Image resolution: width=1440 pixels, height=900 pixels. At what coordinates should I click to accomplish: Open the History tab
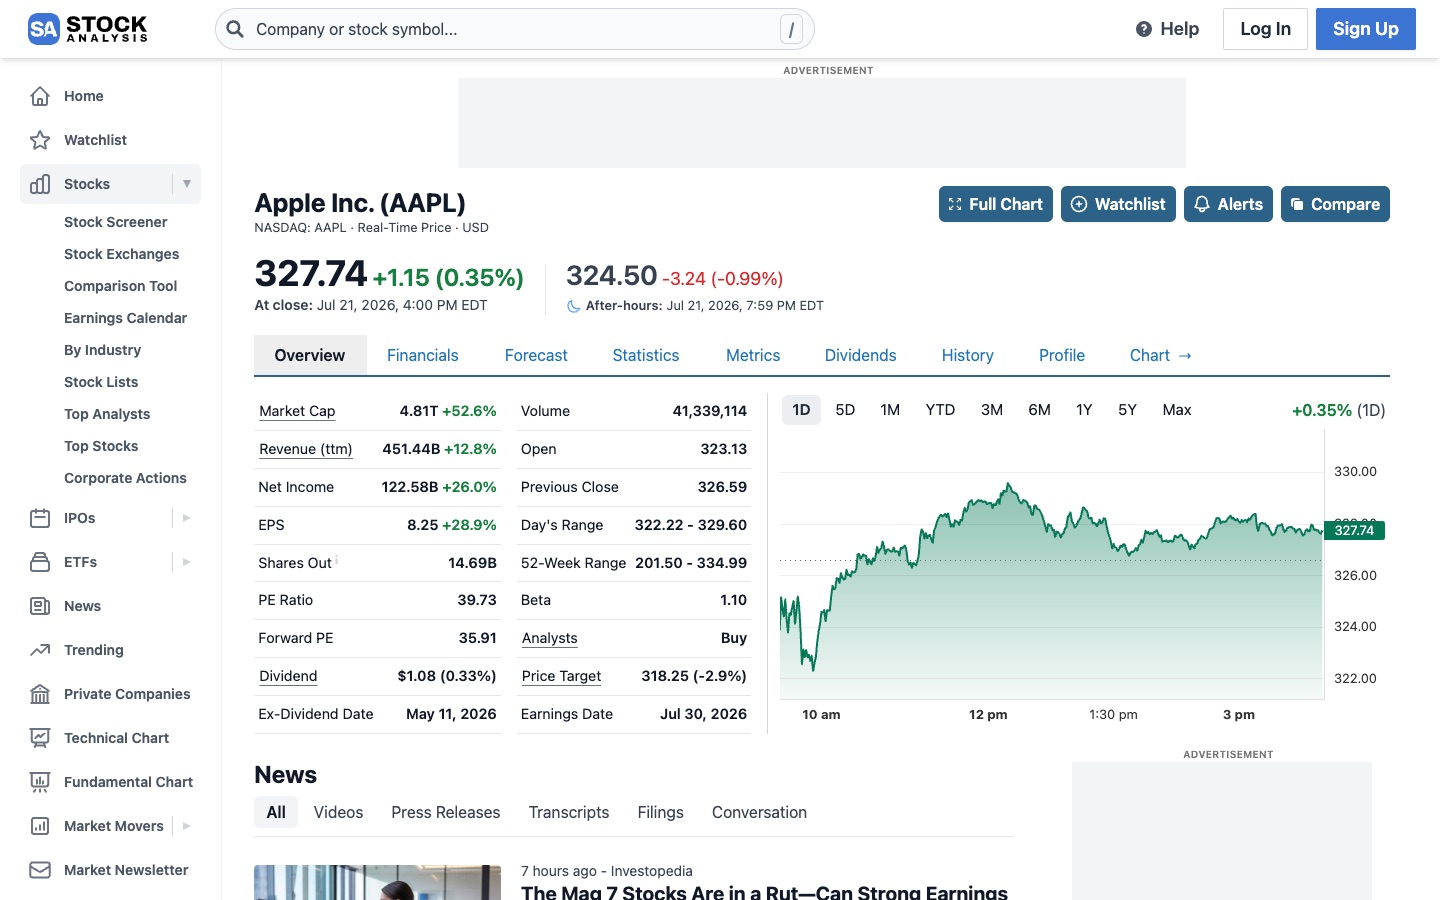coord(967,355)
